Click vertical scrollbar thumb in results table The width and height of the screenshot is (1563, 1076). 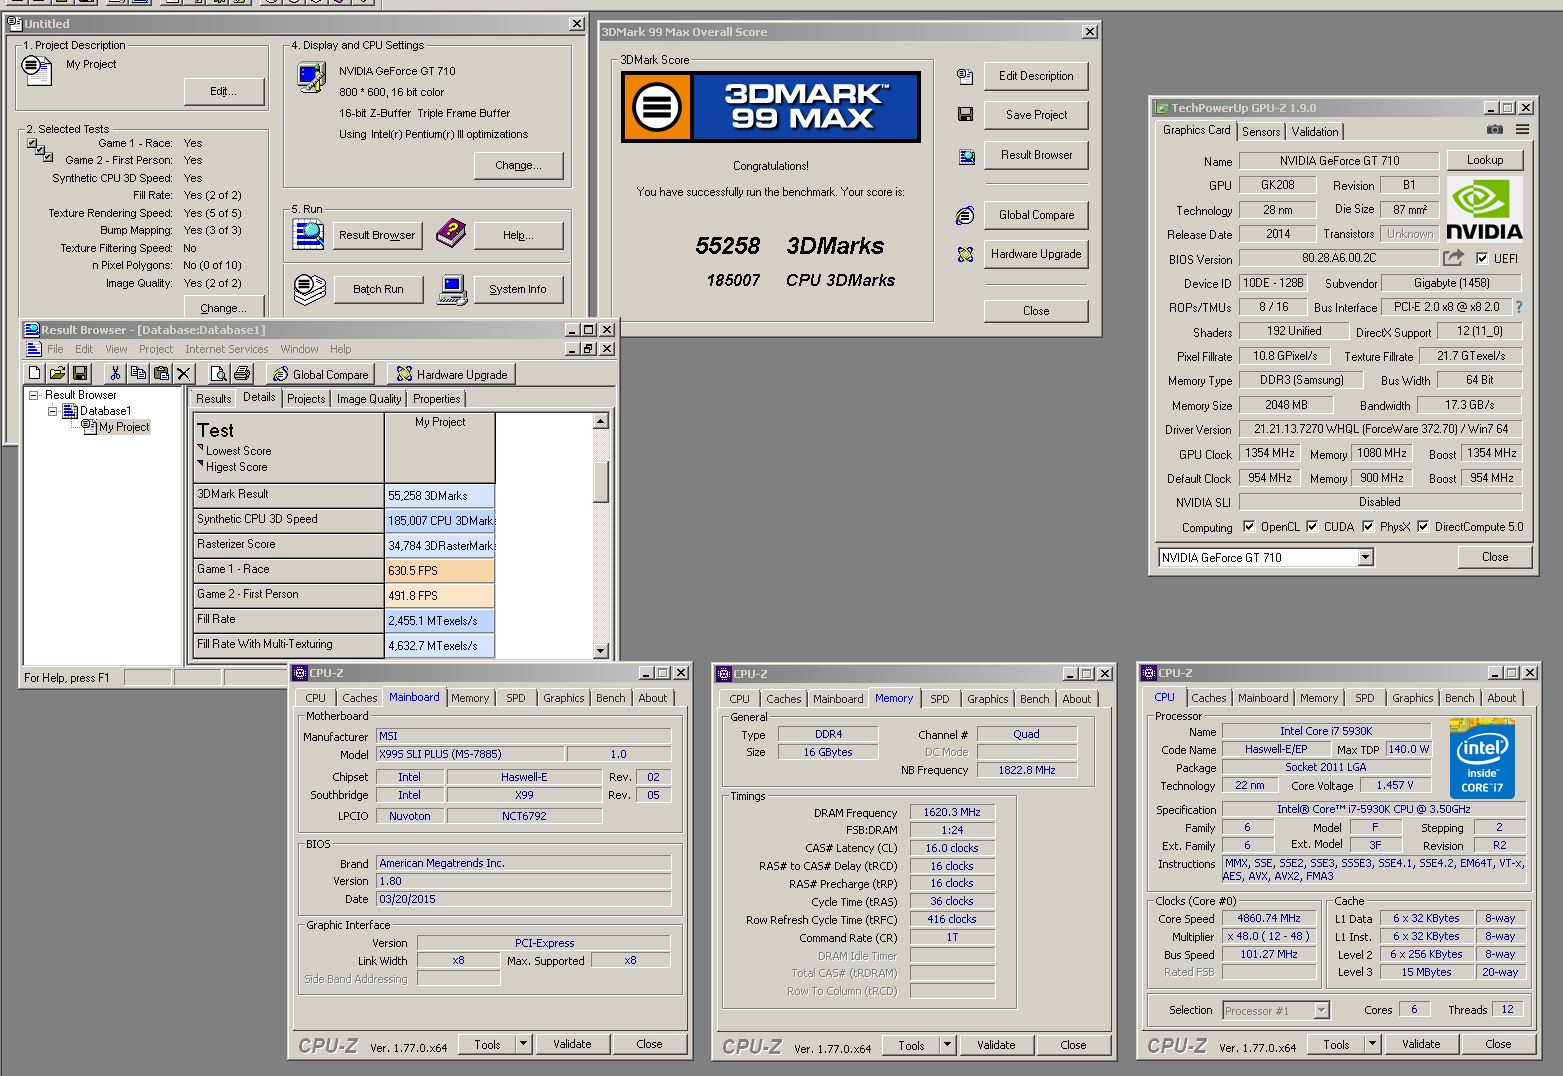(601, 480)
